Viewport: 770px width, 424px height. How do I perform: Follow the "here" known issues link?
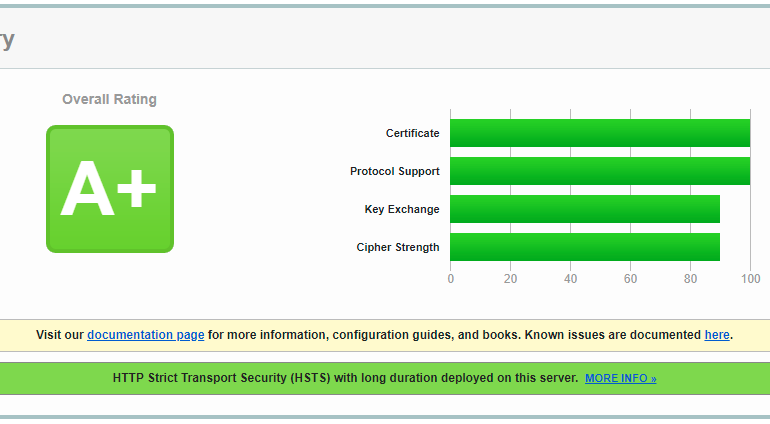[x=717, y=335]
